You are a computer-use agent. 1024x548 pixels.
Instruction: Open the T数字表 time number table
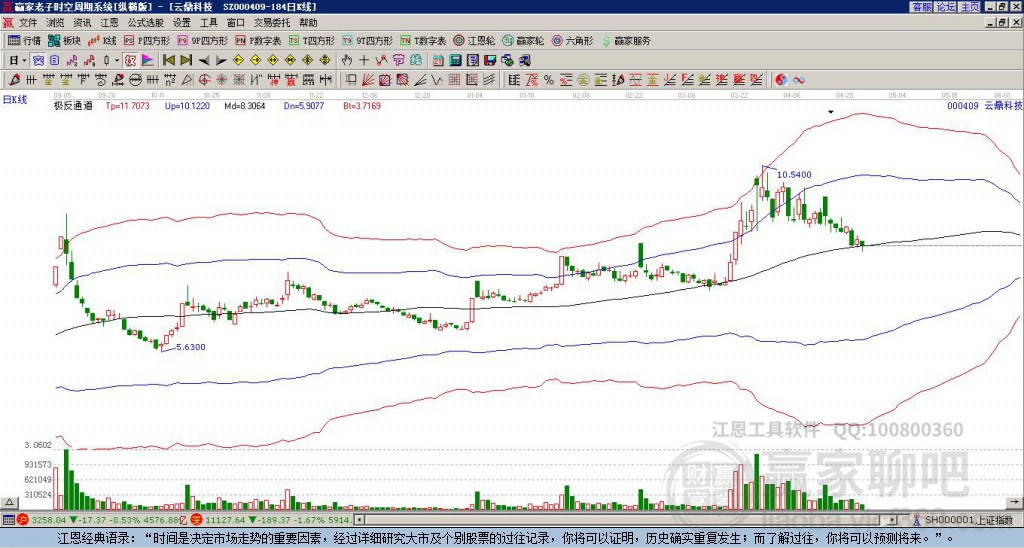(423, 40)
